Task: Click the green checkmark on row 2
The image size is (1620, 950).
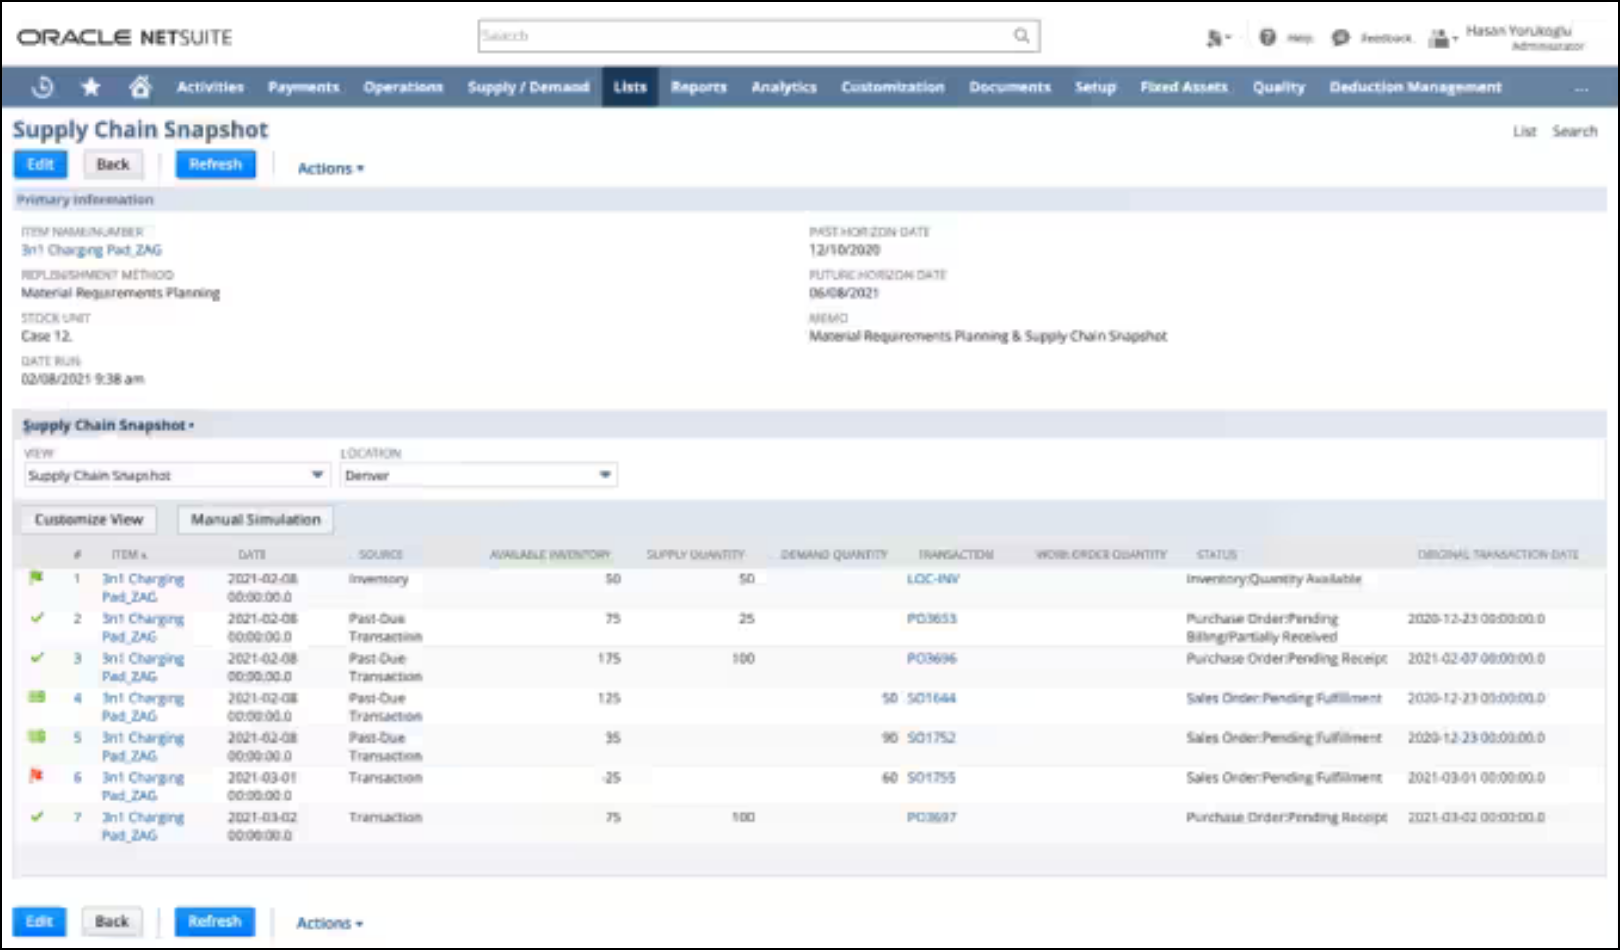Action: coord(37,618)
